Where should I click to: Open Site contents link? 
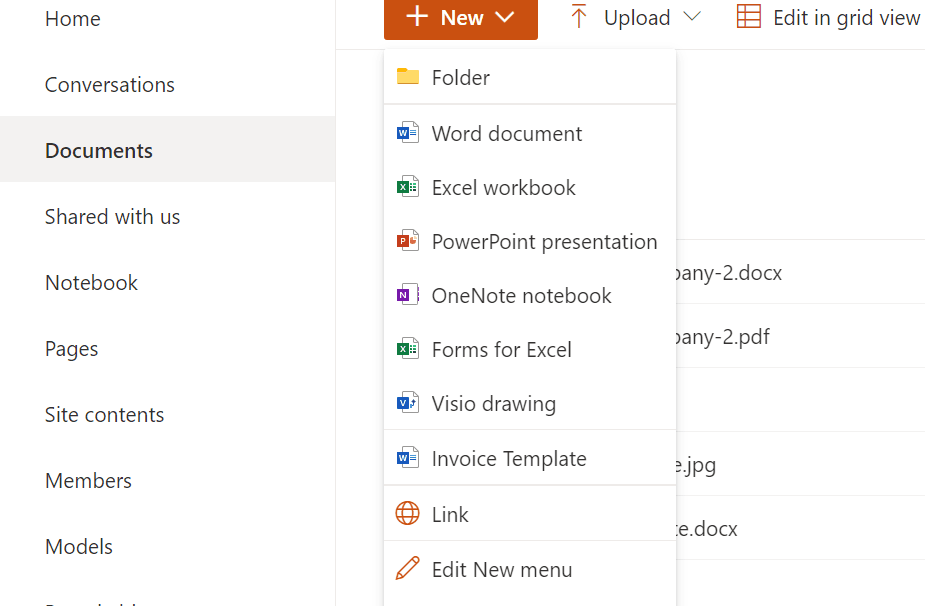(104, 415)
